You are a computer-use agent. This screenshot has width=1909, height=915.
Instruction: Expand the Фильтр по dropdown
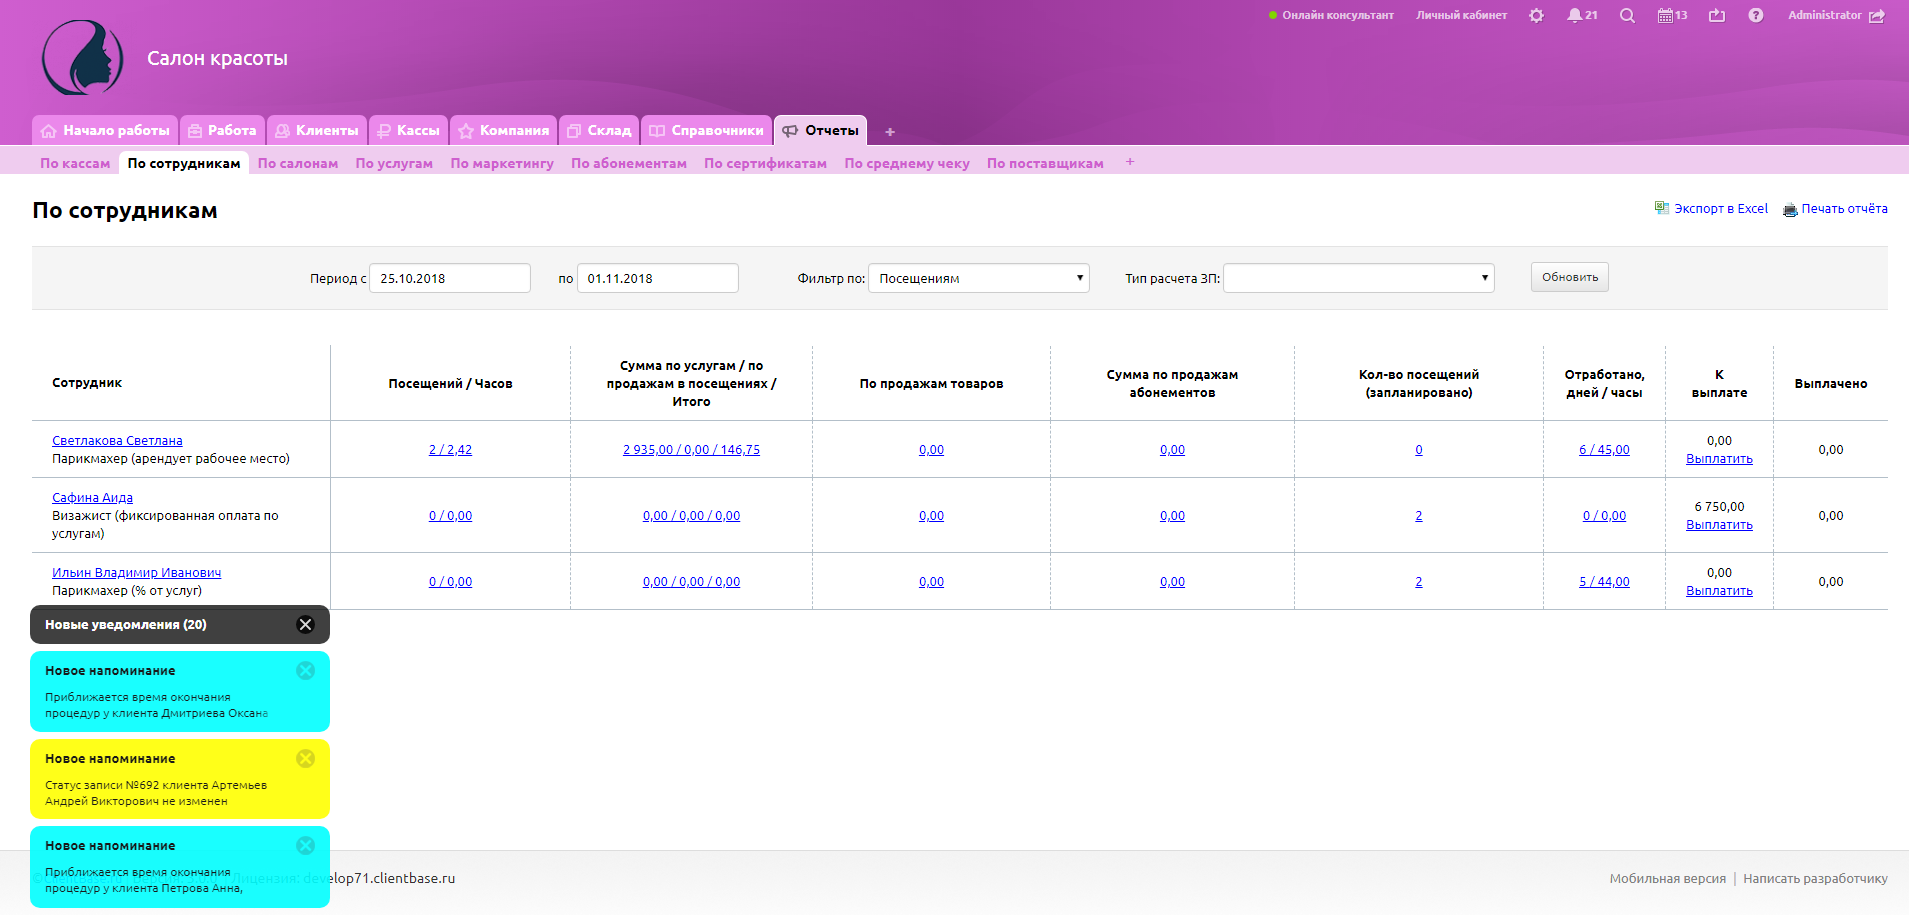pos(978,278)
